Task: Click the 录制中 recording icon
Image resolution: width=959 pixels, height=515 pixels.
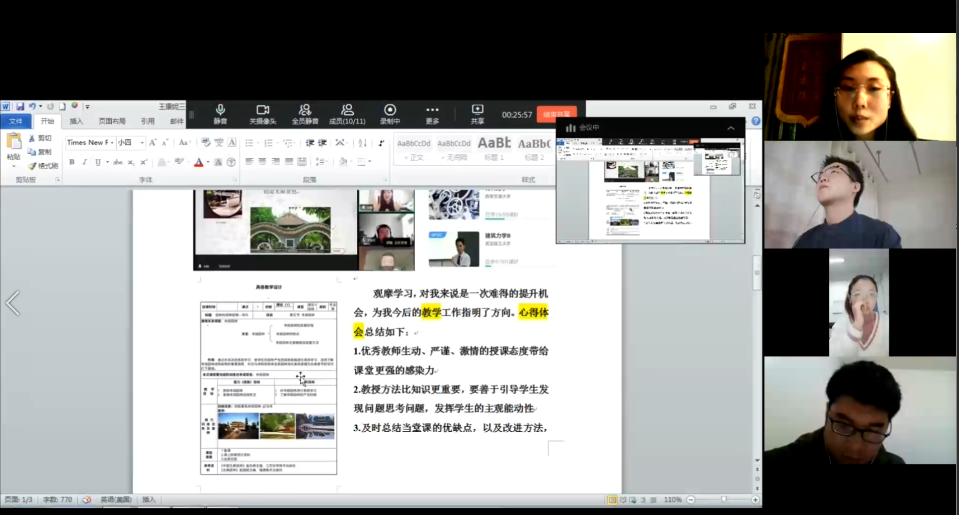Action: [x=390, y=110]
